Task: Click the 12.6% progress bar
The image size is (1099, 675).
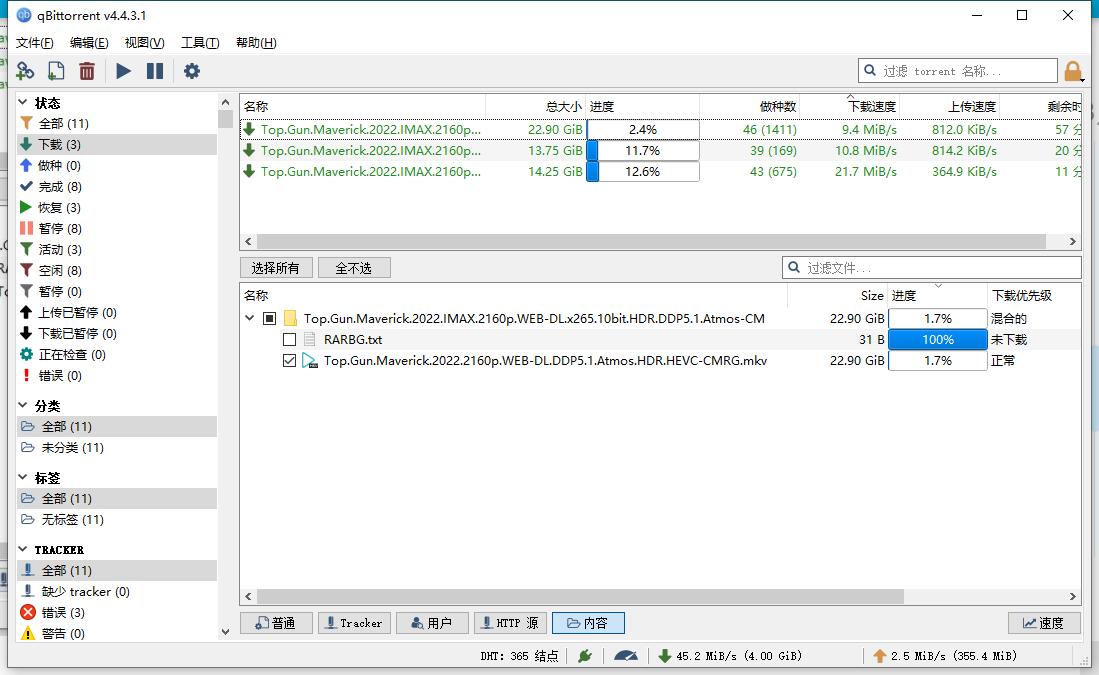Action: (x=643, y=172)
